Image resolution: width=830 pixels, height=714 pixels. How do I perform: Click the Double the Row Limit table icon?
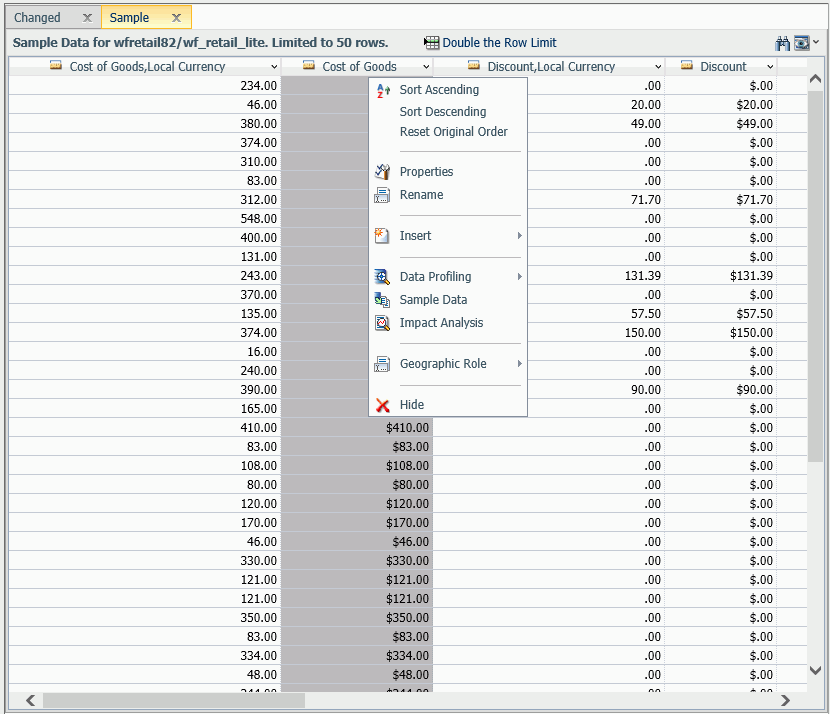(431, 43)
